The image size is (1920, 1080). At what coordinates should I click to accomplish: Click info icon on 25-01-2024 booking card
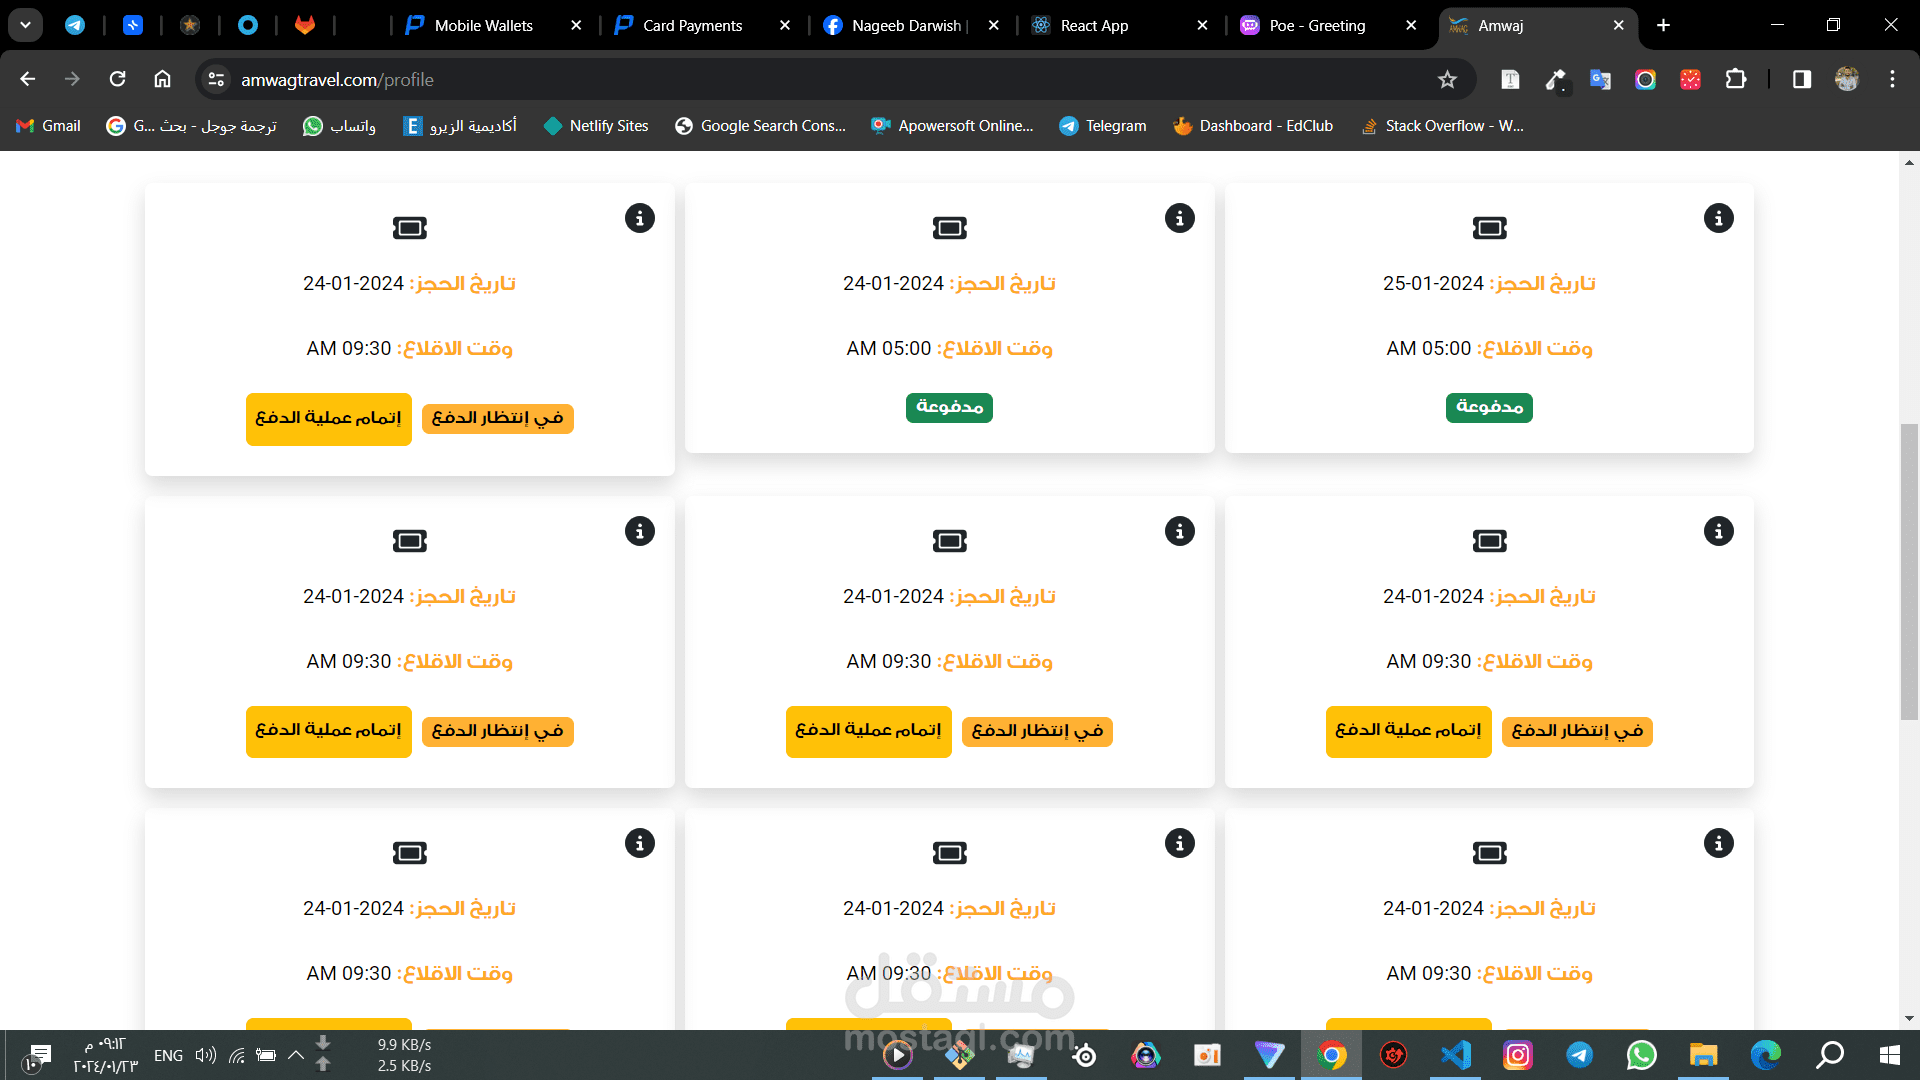tap(1718, 218)
